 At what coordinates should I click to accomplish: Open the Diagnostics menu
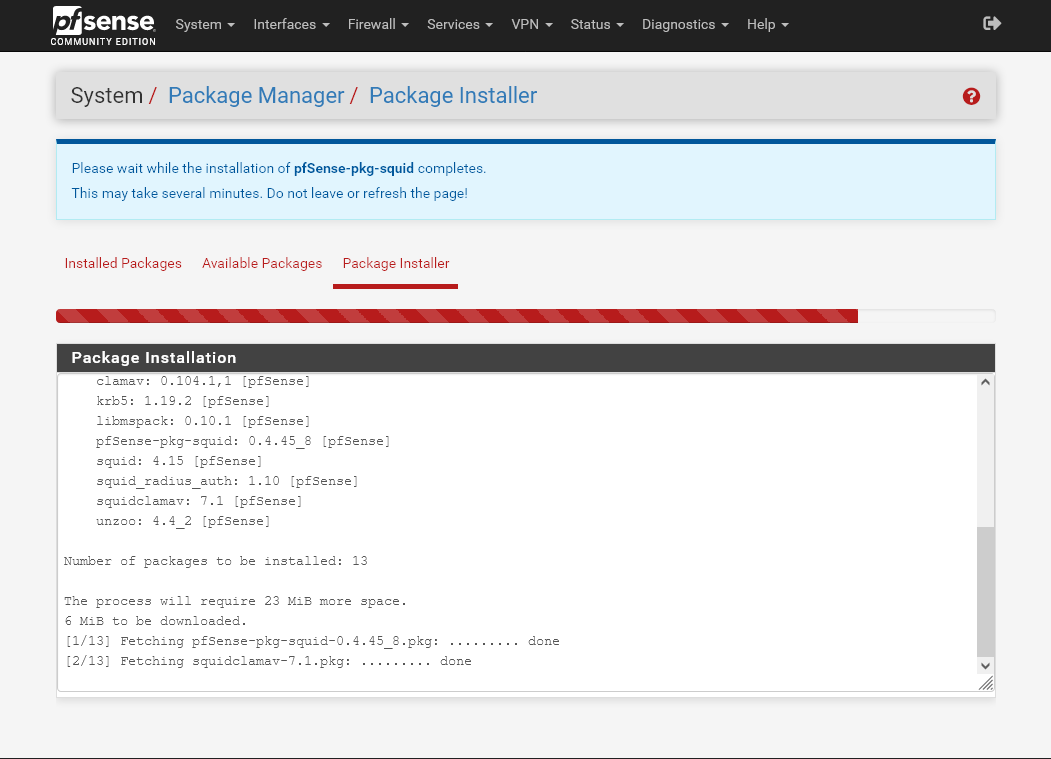685,24
